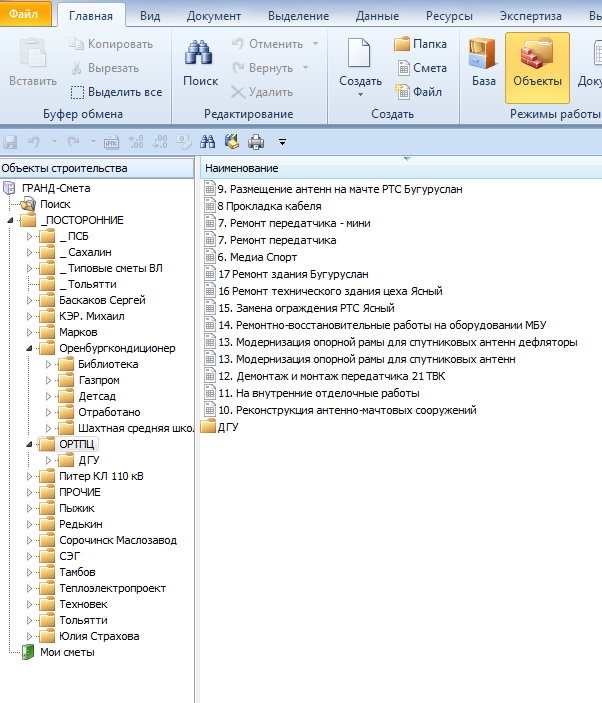The height and width of the screenshot is (703, 602).
Task: Select Мои сметы tree node
Action: click(x=67, y=652)
